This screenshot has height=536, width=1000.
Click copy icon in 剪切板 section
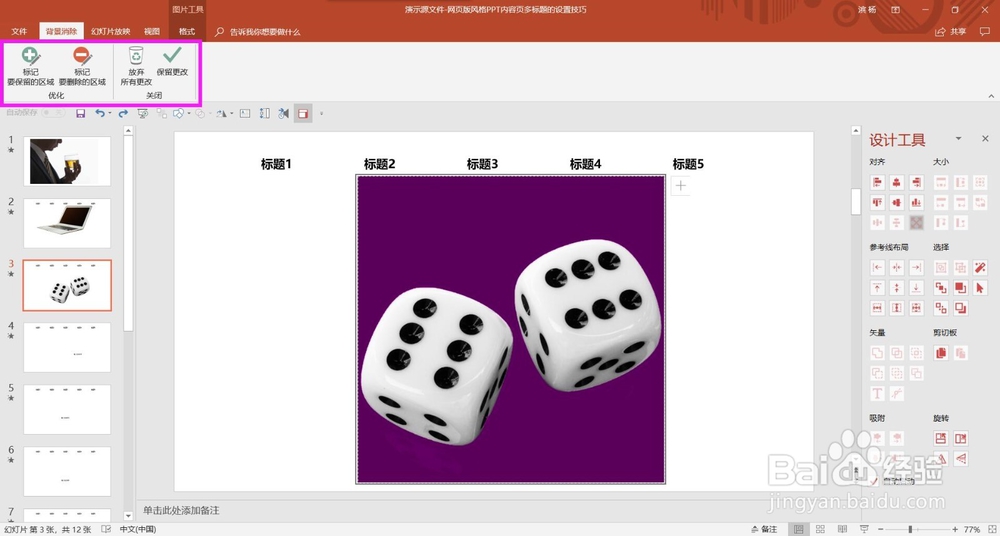[941, 353]
